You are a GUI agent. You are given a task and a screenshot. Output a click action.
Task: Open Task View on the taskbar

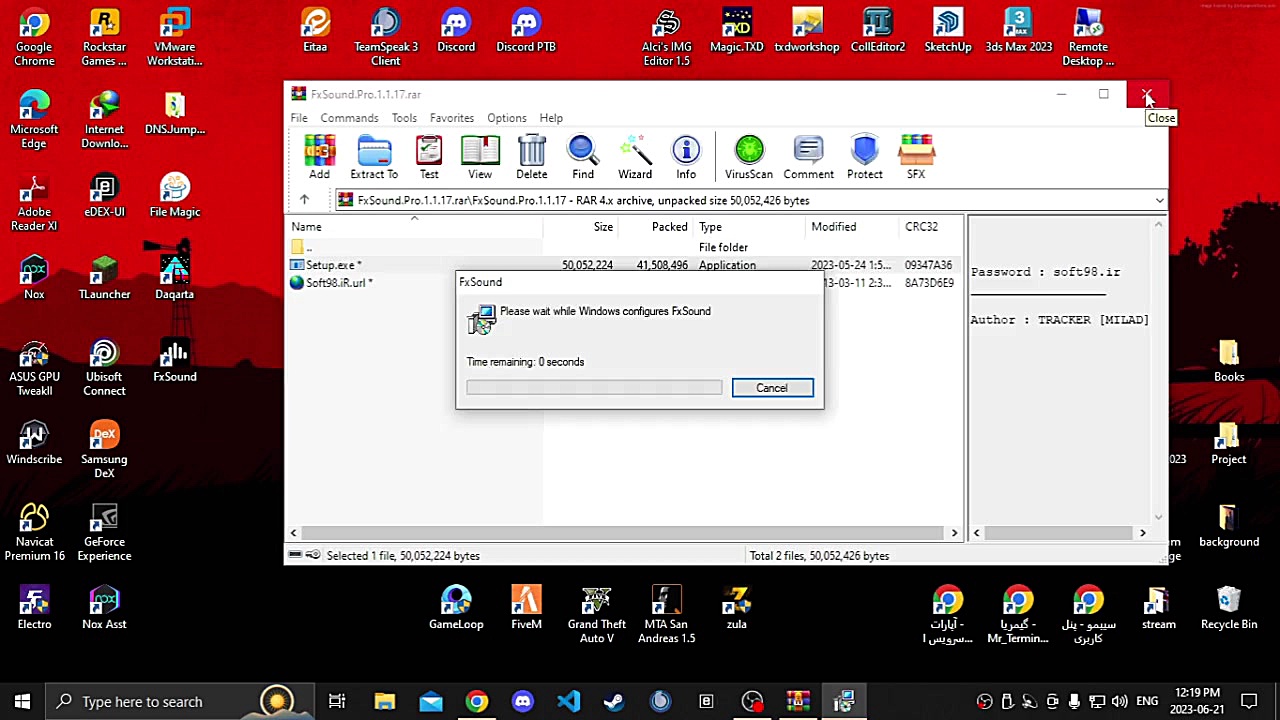coord(337,701)
